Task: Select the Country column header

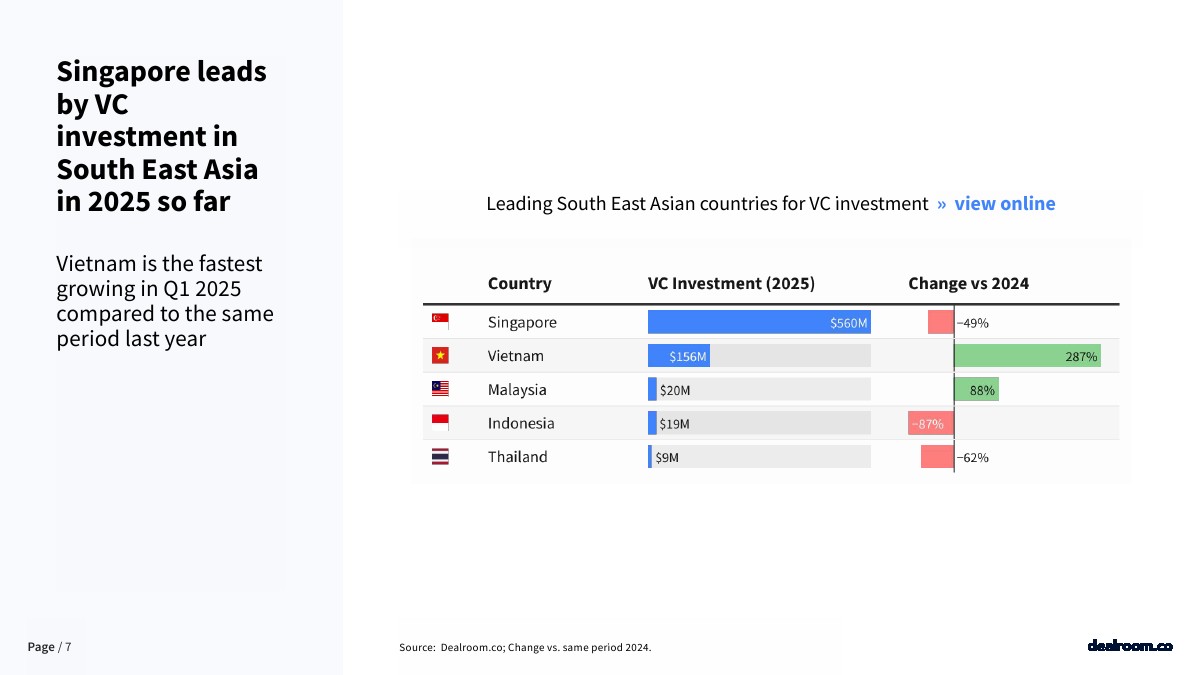Action: pyautogui.click(x=519, y=283)
